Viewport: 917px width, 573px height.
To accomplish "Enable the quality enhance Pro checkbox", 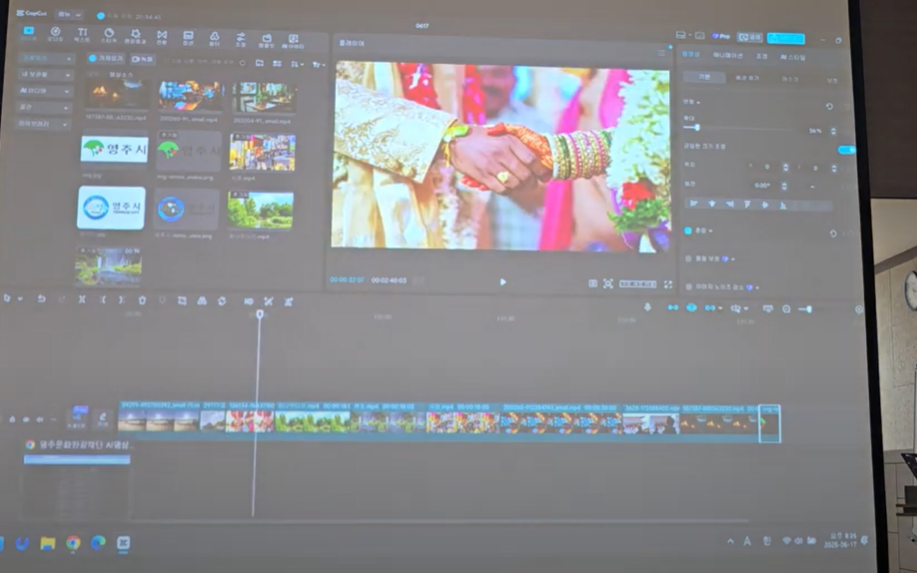I will coord(688,258).
